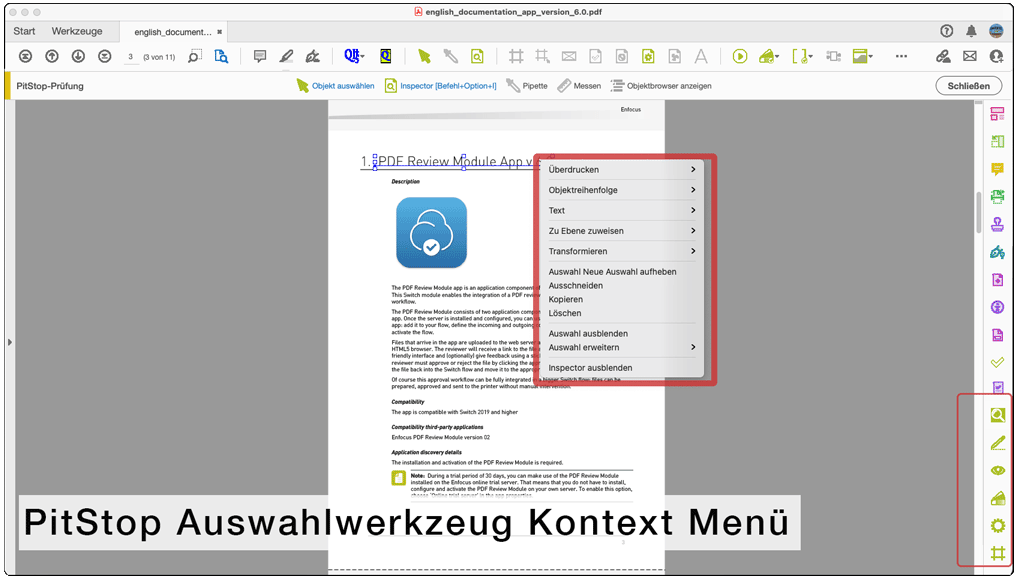Open the sign document tool
The width and height of the screenshot is (1020, 580).
tap(313, 57)
